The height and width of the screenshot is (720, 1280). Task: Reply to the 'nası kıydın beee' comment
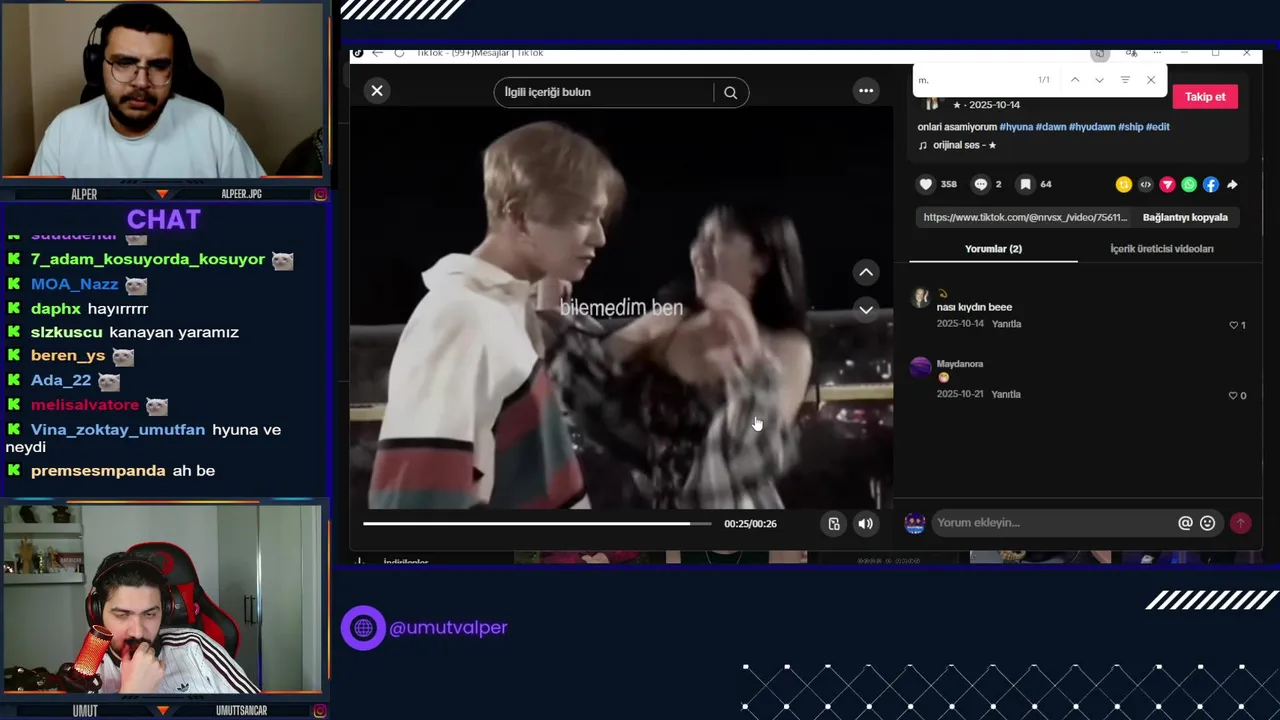click(1006, 324)
